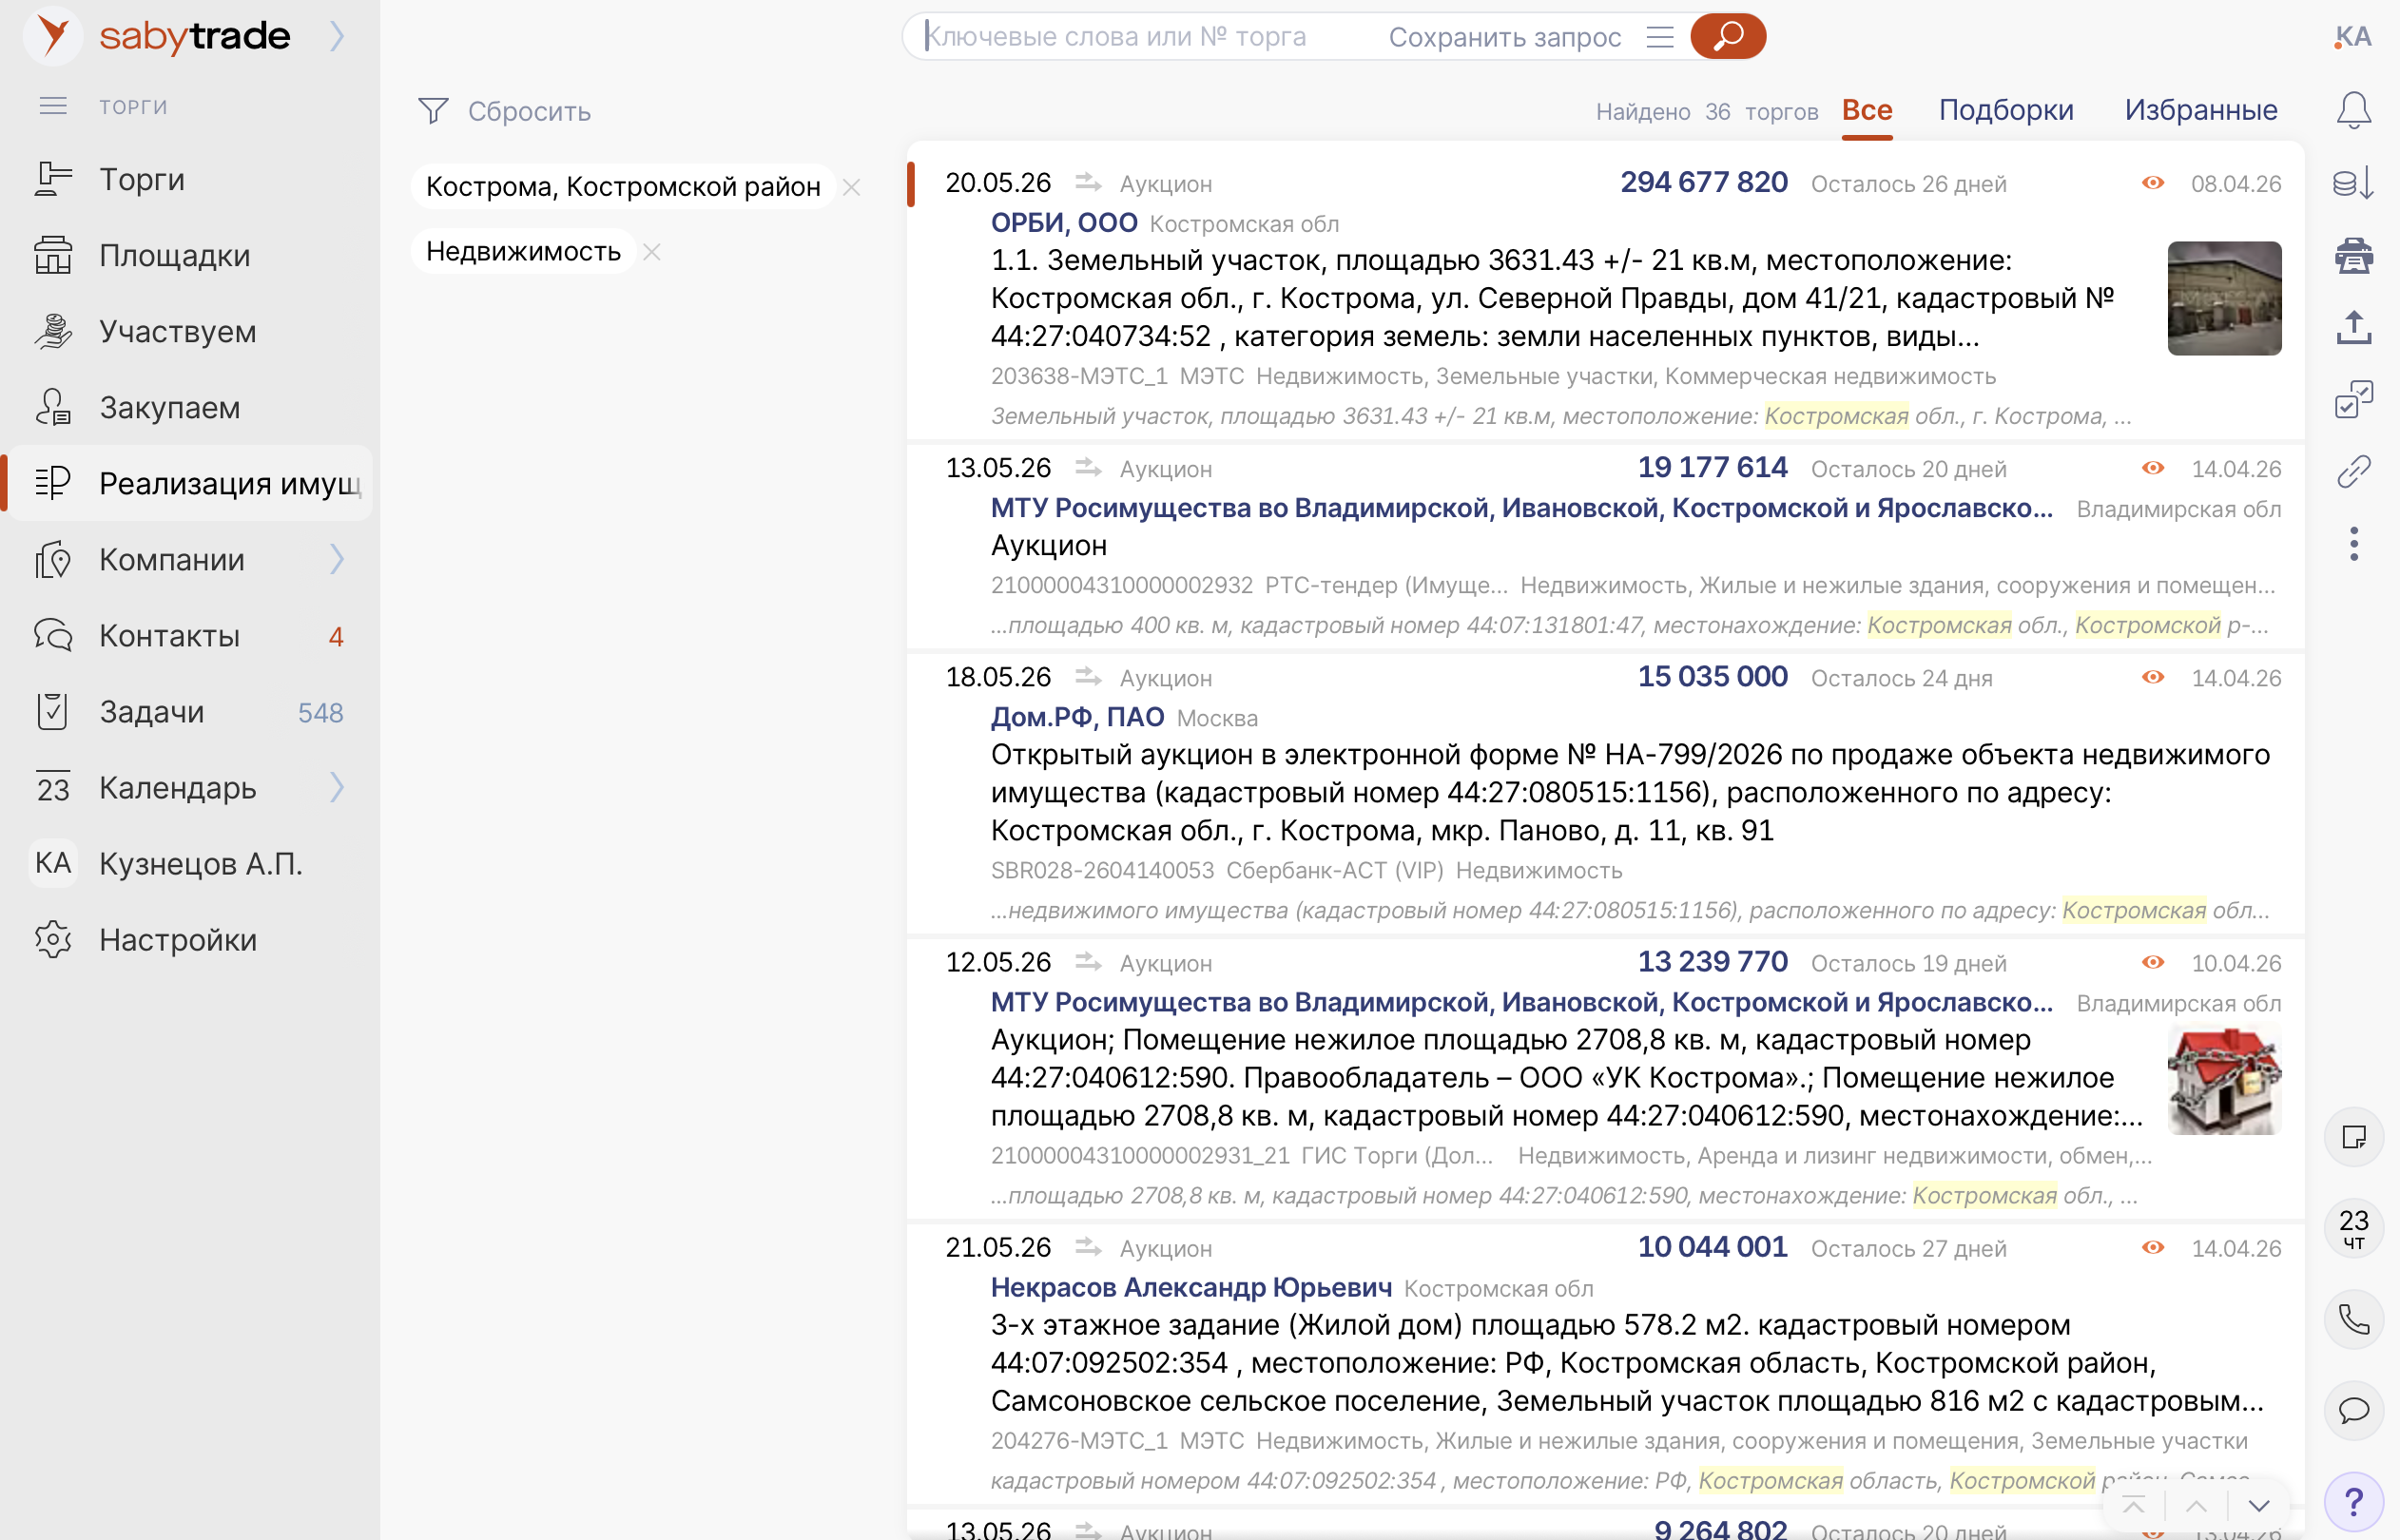Click Сохранить запрос in search bar
This screenshot has width=2400, height=1540.
click(1505, 37)
